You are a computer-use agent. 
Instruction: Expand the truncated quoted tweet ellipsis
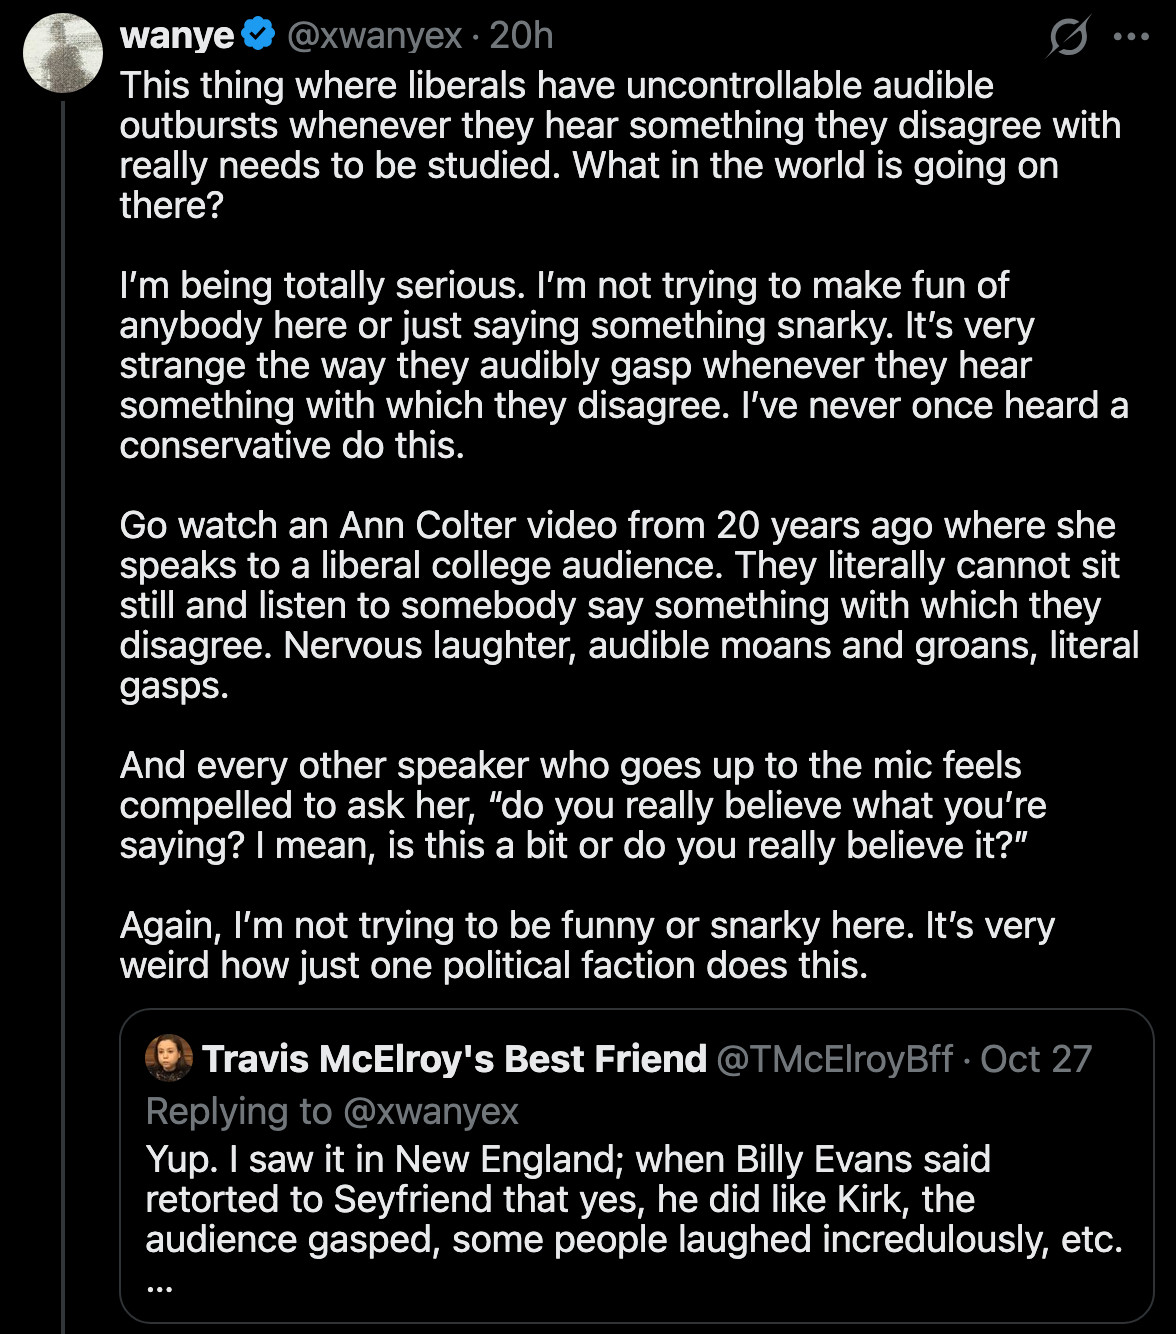[x=159, y=1286]
